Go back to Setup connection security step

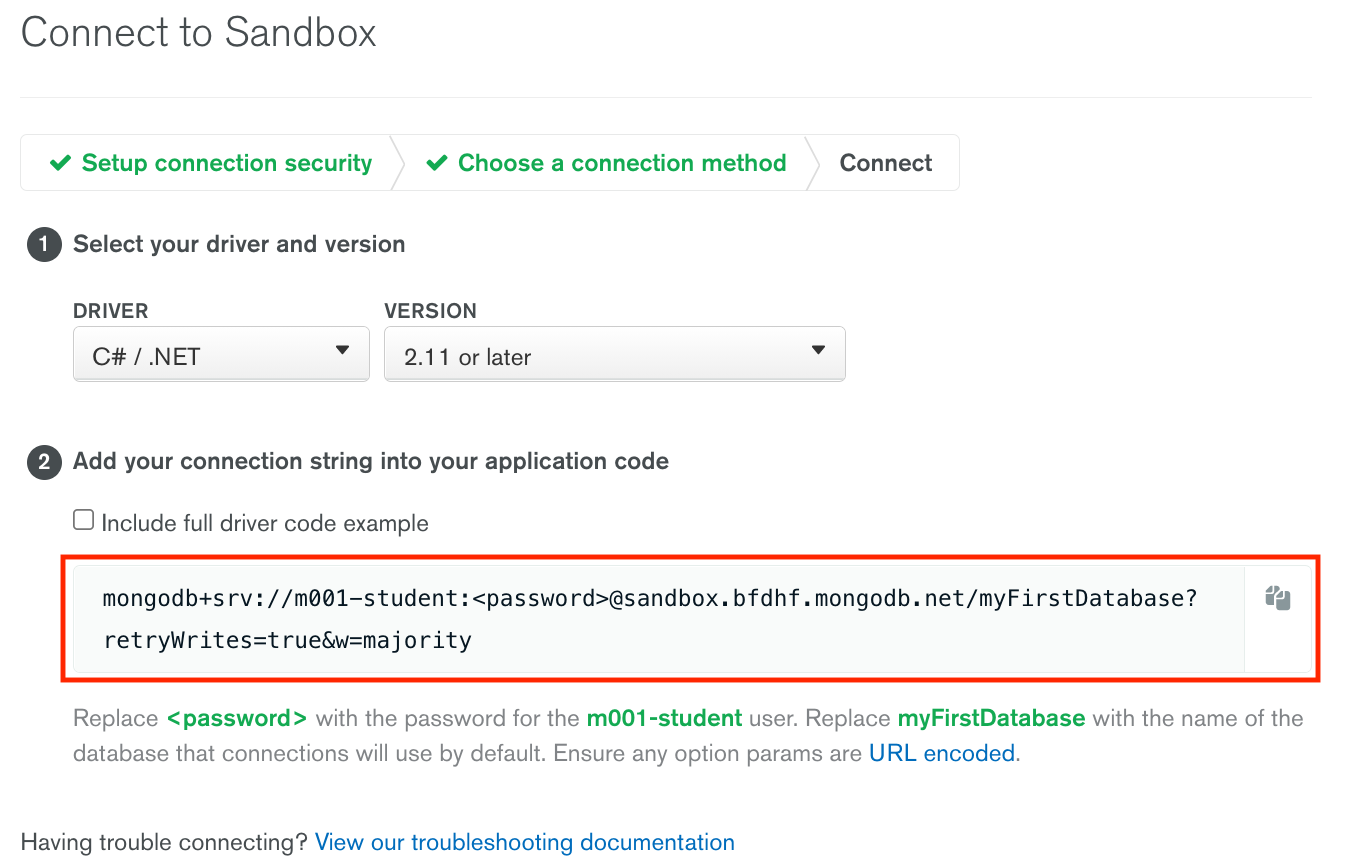[211, 163]
